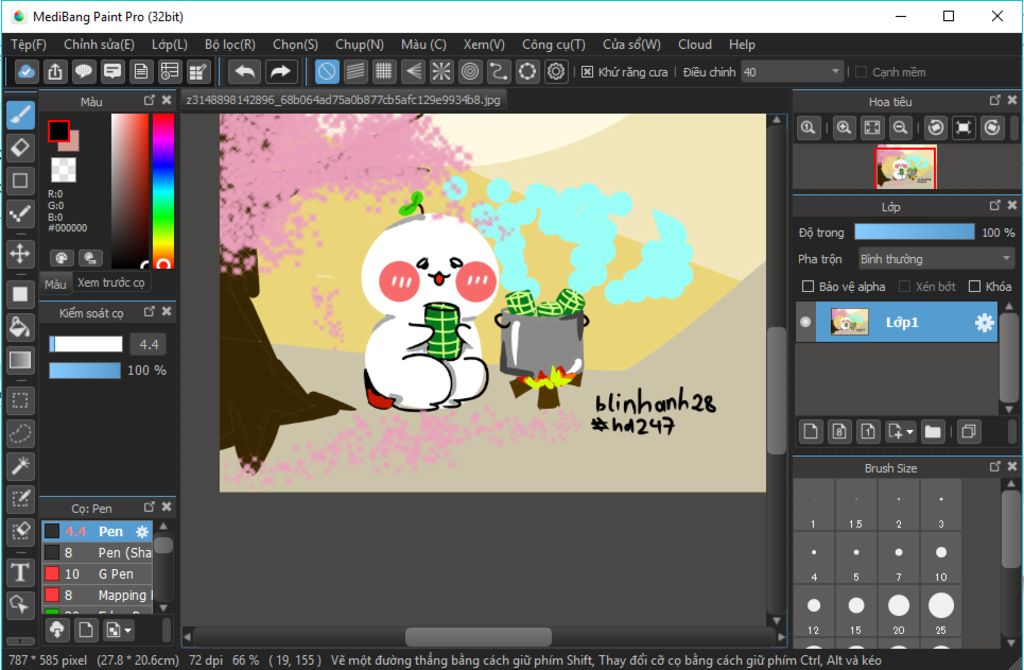This screenshot has width=1024, height=670.
Task: Select the Eraser tool in left toolbar
Action: click(20, 148)
